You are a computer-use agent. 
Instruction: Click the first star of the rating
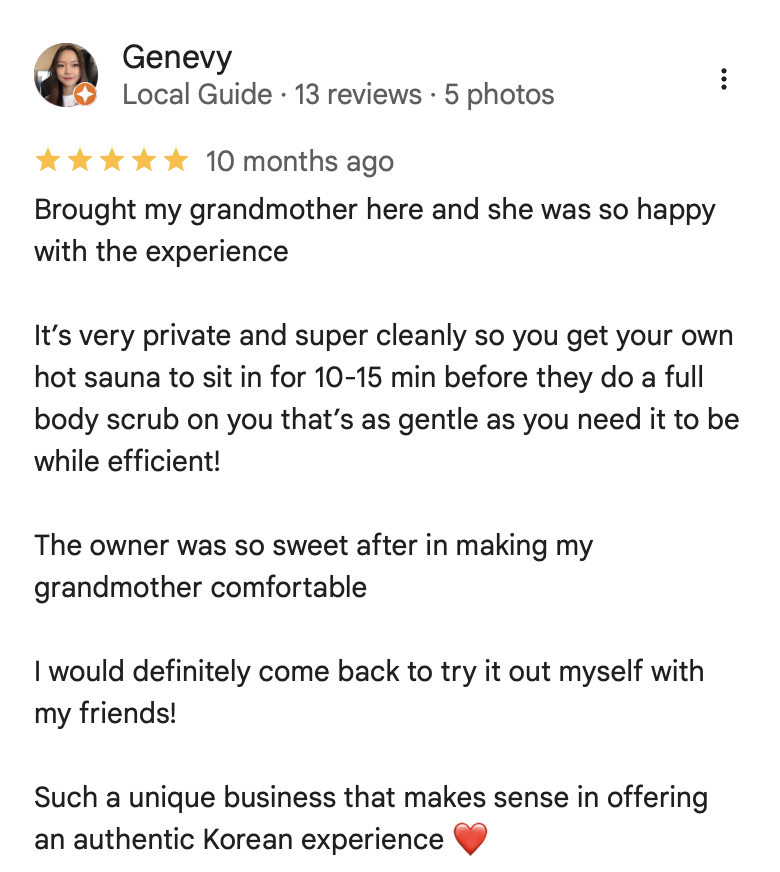(47, 161)
